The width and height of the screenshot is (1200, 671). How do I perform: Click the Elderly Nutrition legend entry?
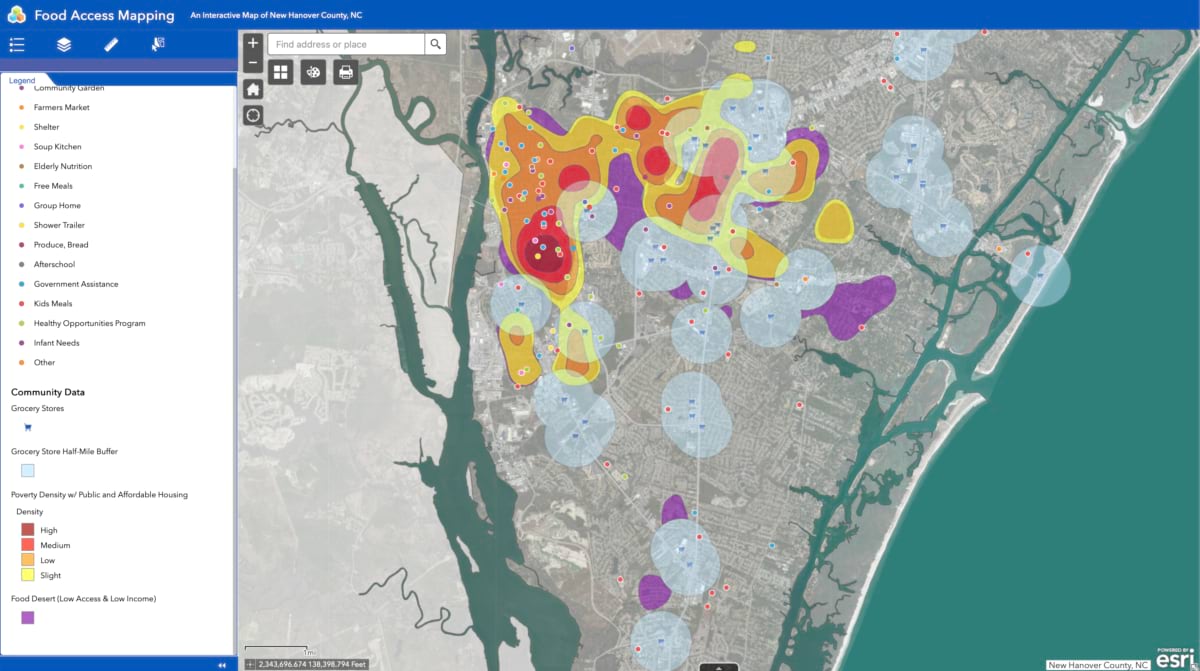pyautogui.click(x=63, y=166)
